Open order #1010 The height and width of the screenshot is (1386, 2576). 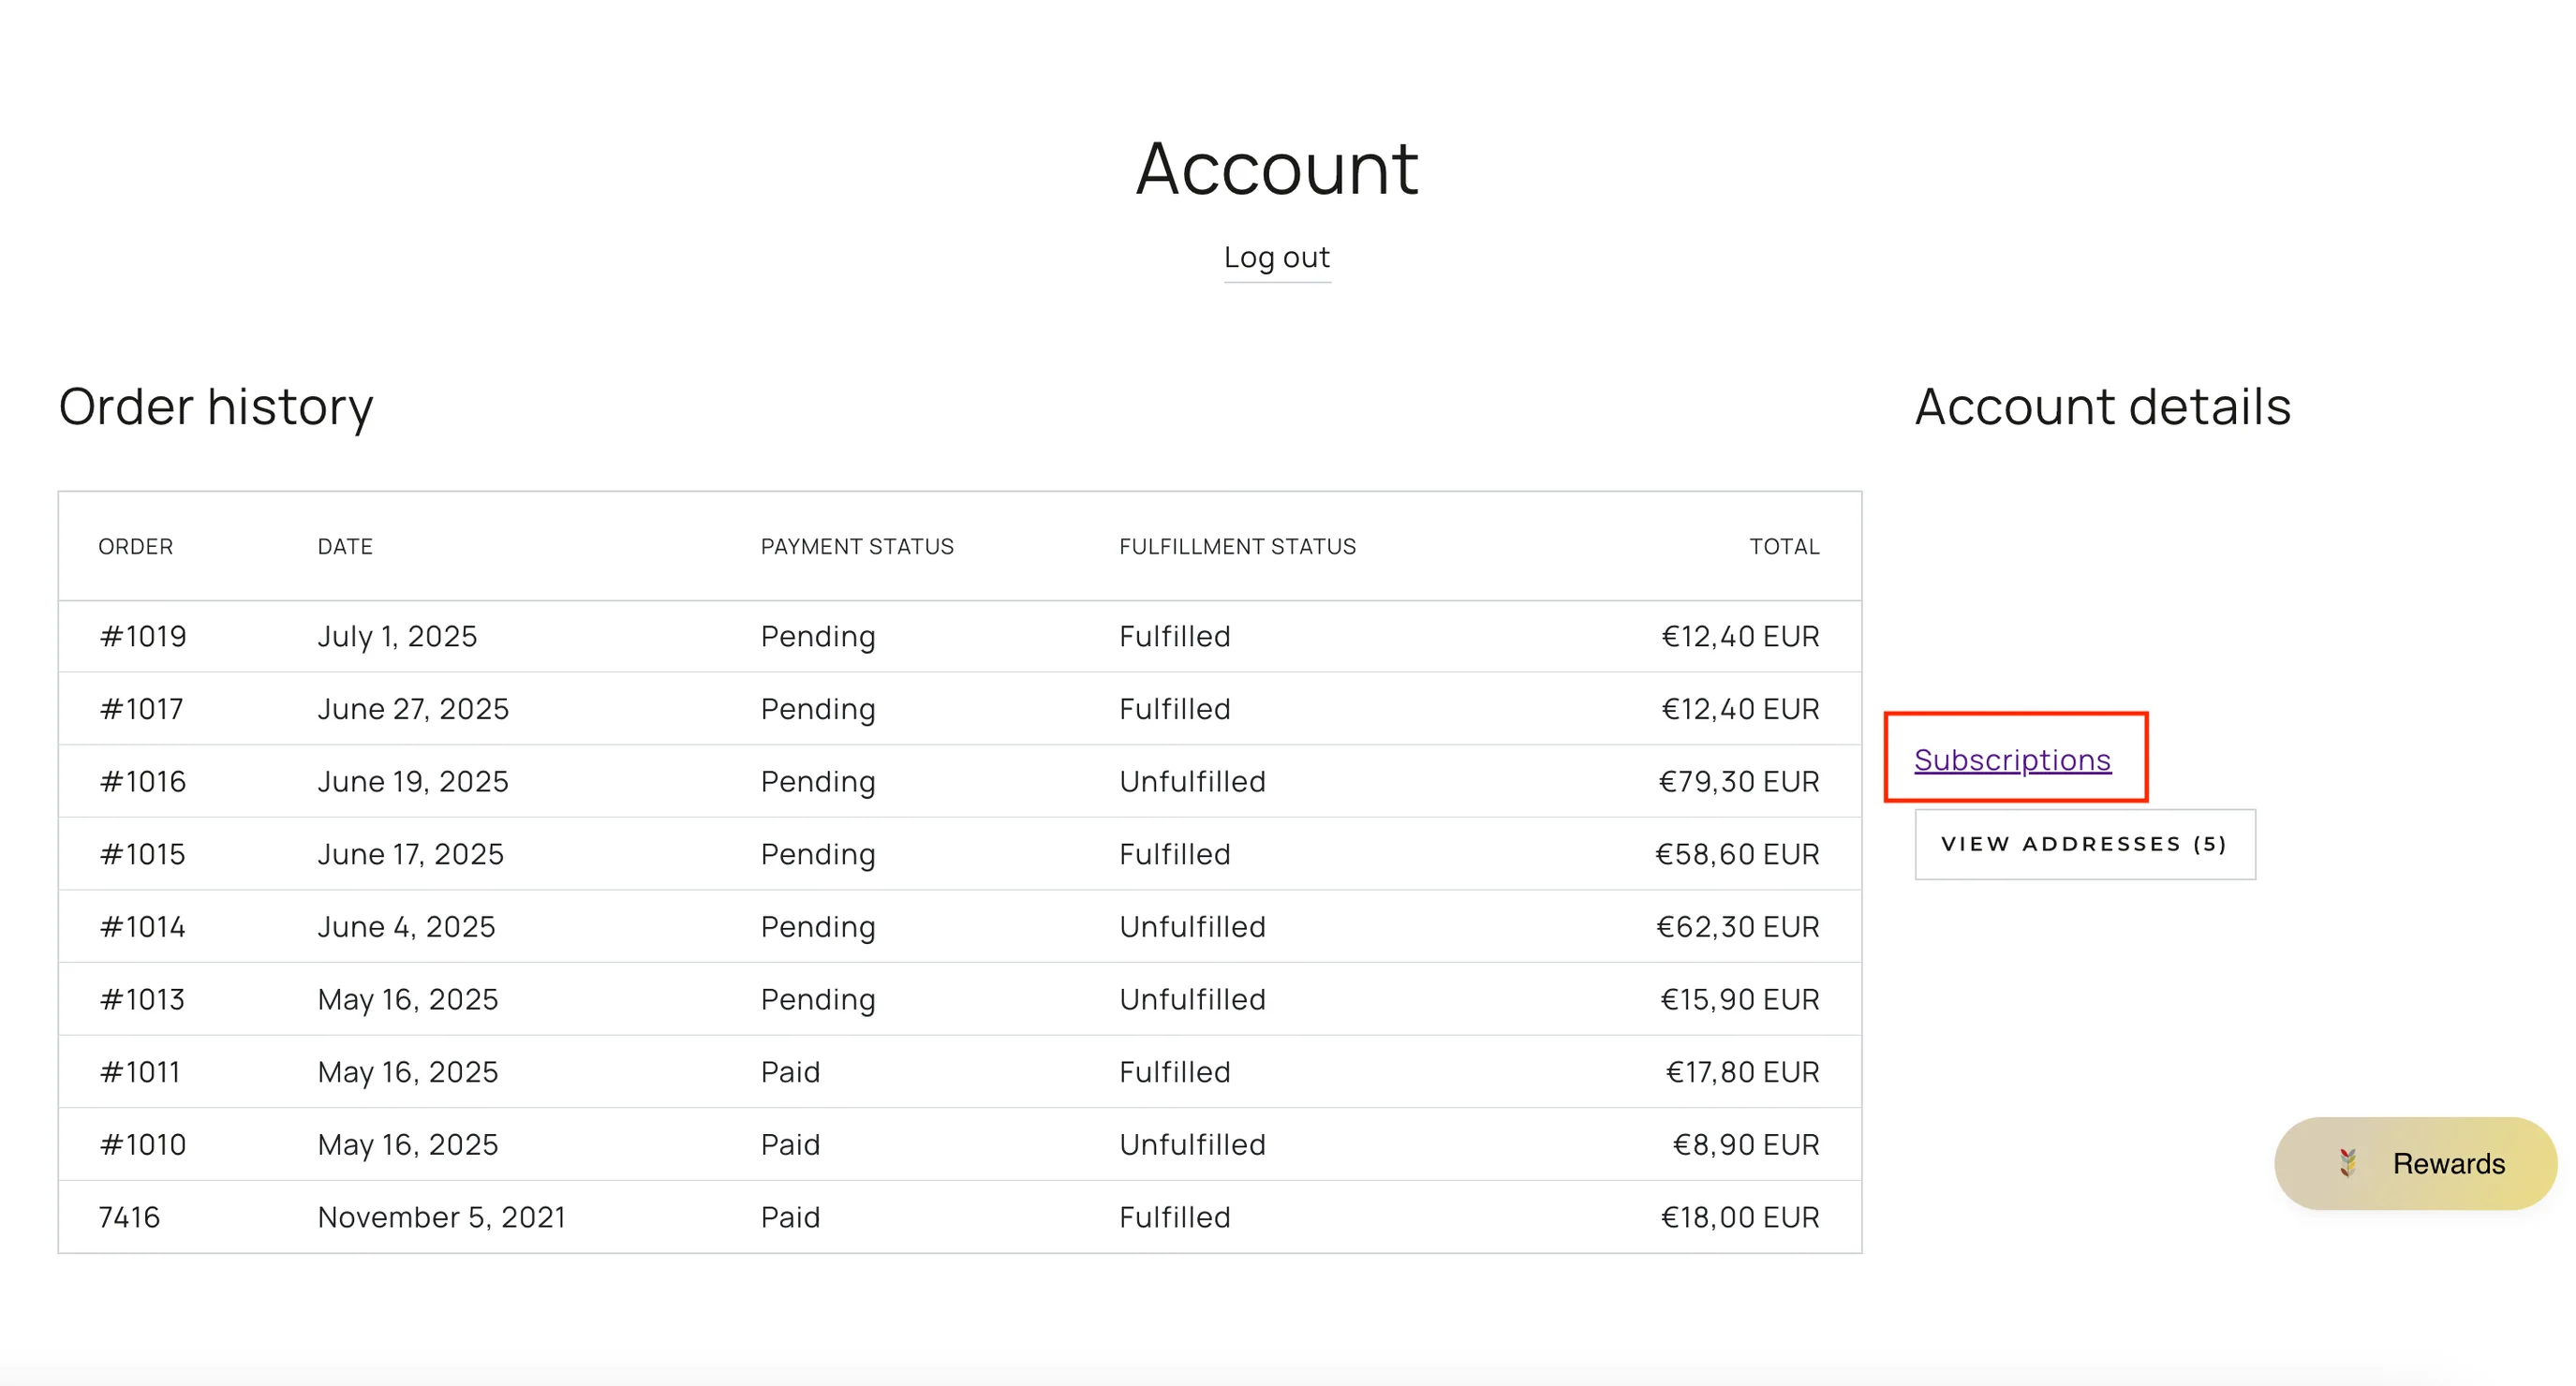143,1145
